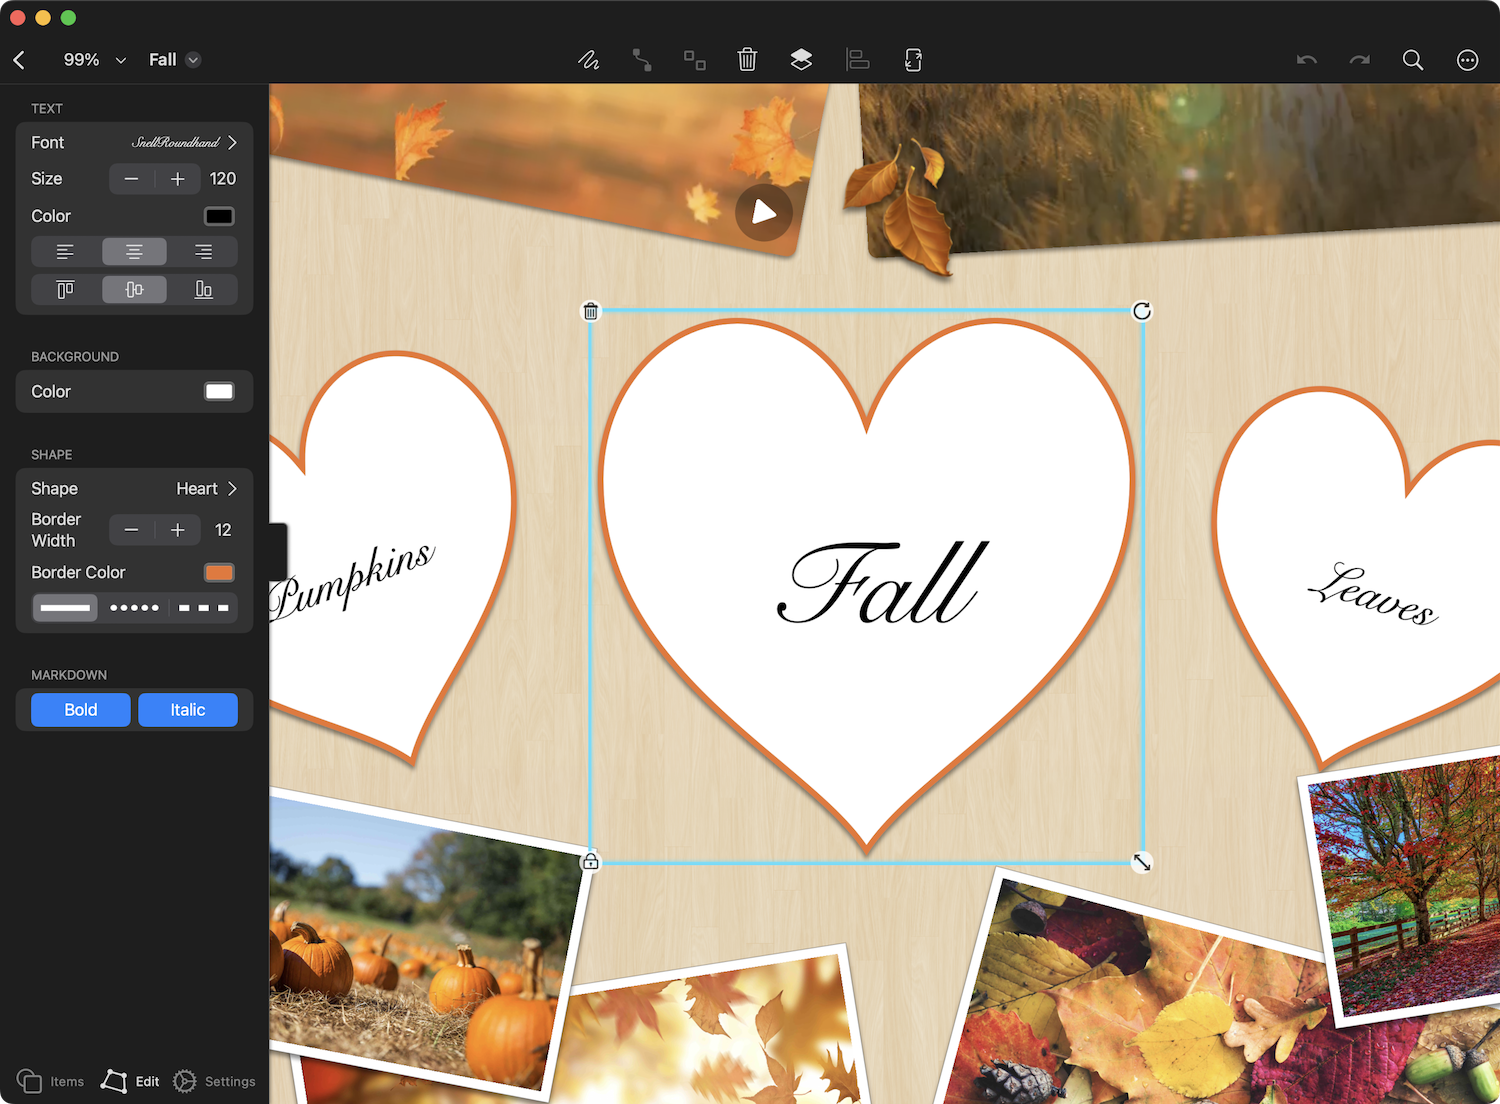1500x1104 pixels.
Task: Open the Font picker row
Action: [x=134, y=143]
